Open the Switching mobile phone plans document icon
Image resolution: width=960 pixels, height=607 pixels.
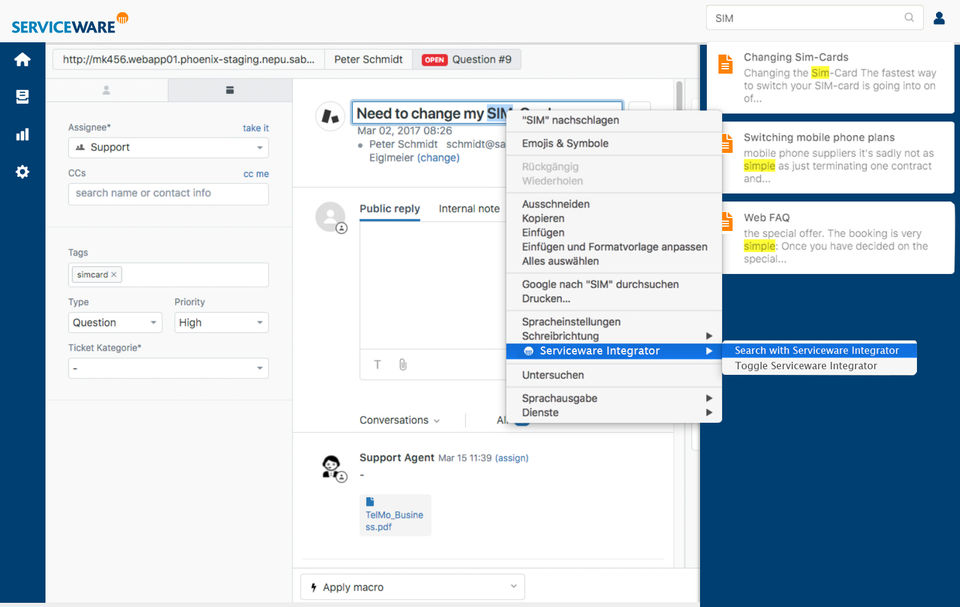tap(727, 143)
